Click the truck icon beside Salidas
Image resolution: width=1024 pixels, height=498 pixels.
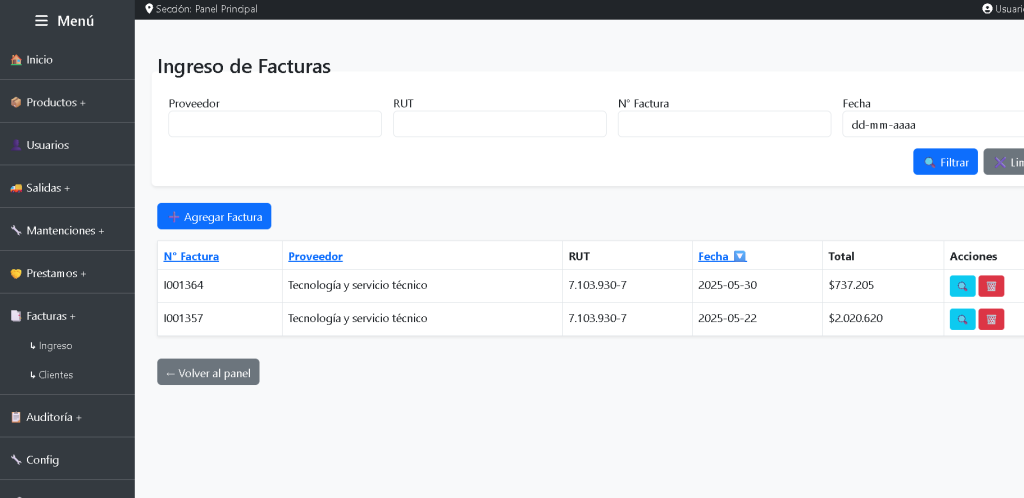pos(16,188)
